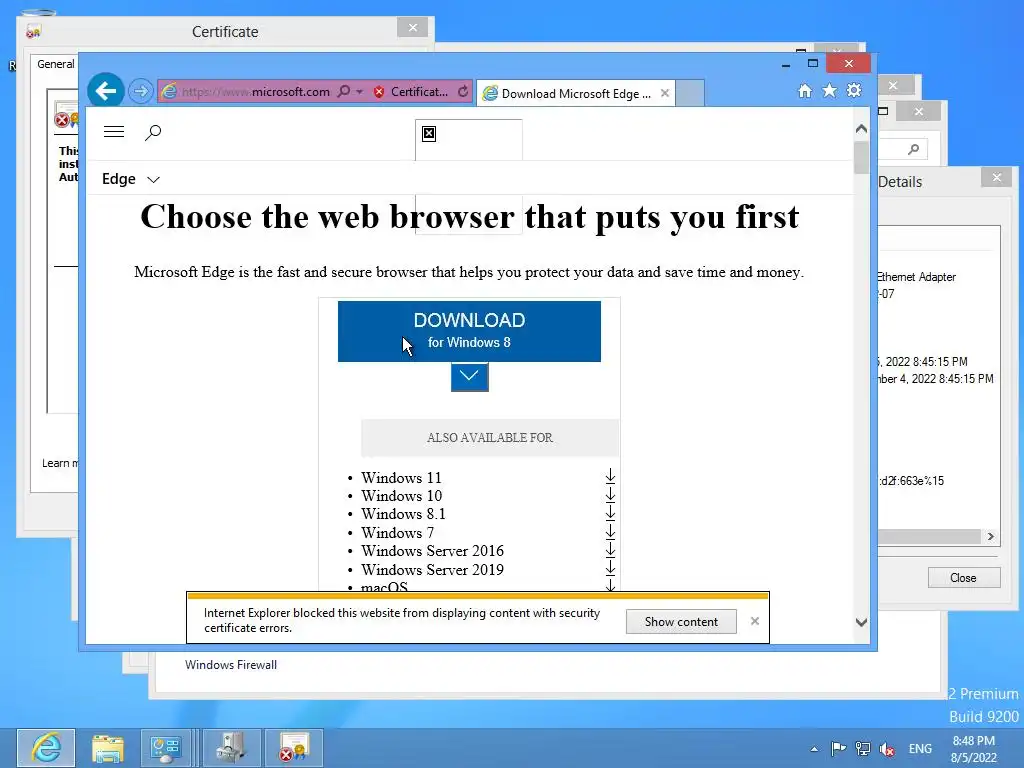Screen dimensions: 1024x768
Task: Click the Windows 10 list entry
Action: [401, 496]
